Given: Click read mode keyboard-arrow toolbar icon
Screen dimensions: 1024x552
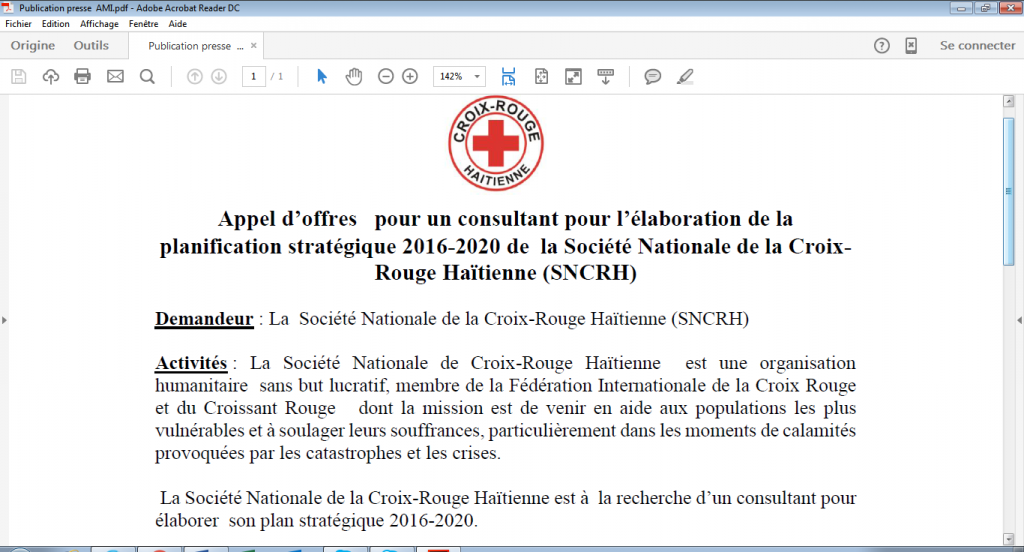Looking at the screenshot, I should [x=605, y=76].
